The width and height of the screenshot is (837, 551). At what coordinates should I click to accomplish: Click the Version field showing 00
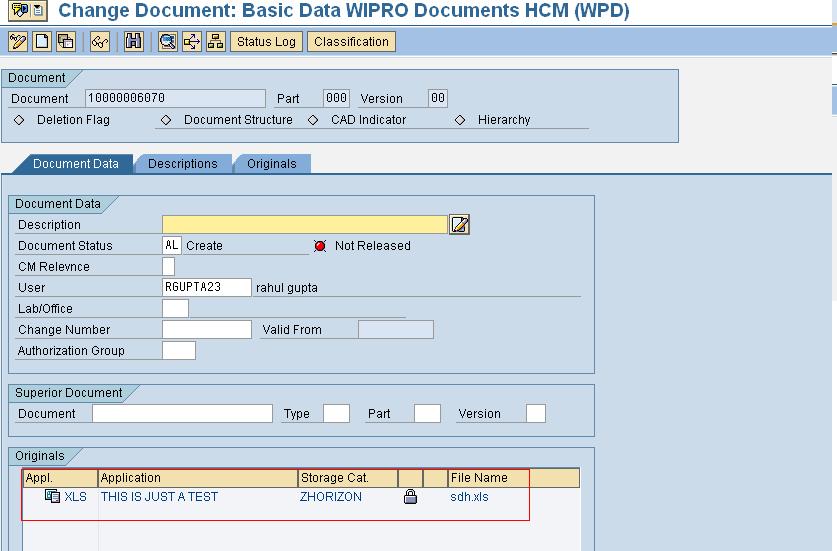click(x=438, y=98)
